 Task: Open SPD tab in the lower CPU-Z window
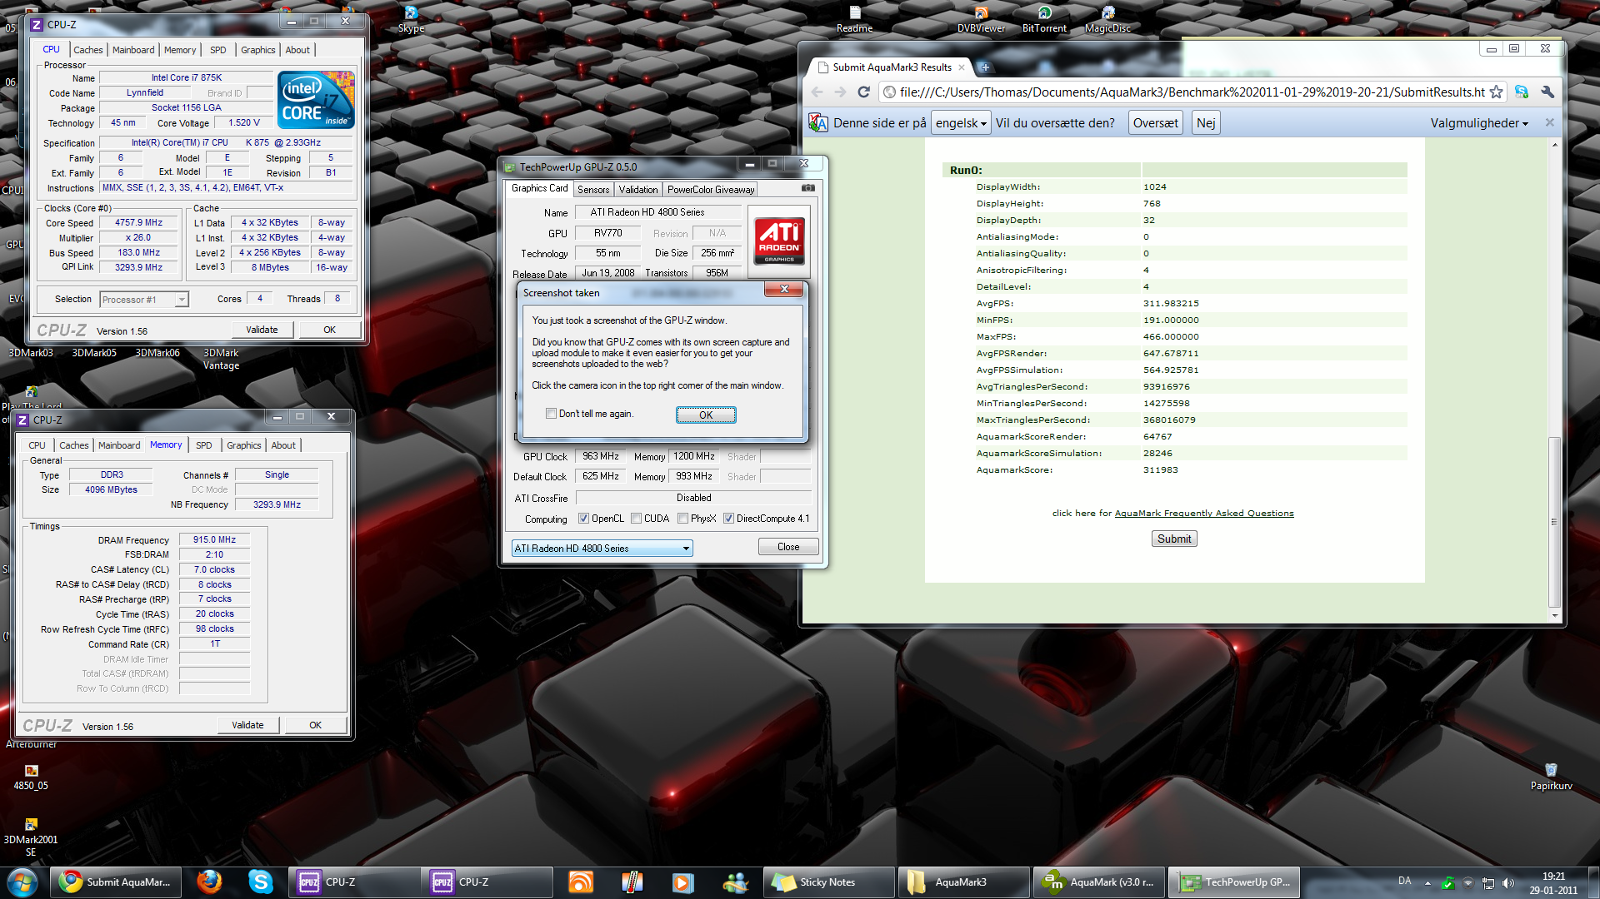pyautogui.click(x=204, y=446)
